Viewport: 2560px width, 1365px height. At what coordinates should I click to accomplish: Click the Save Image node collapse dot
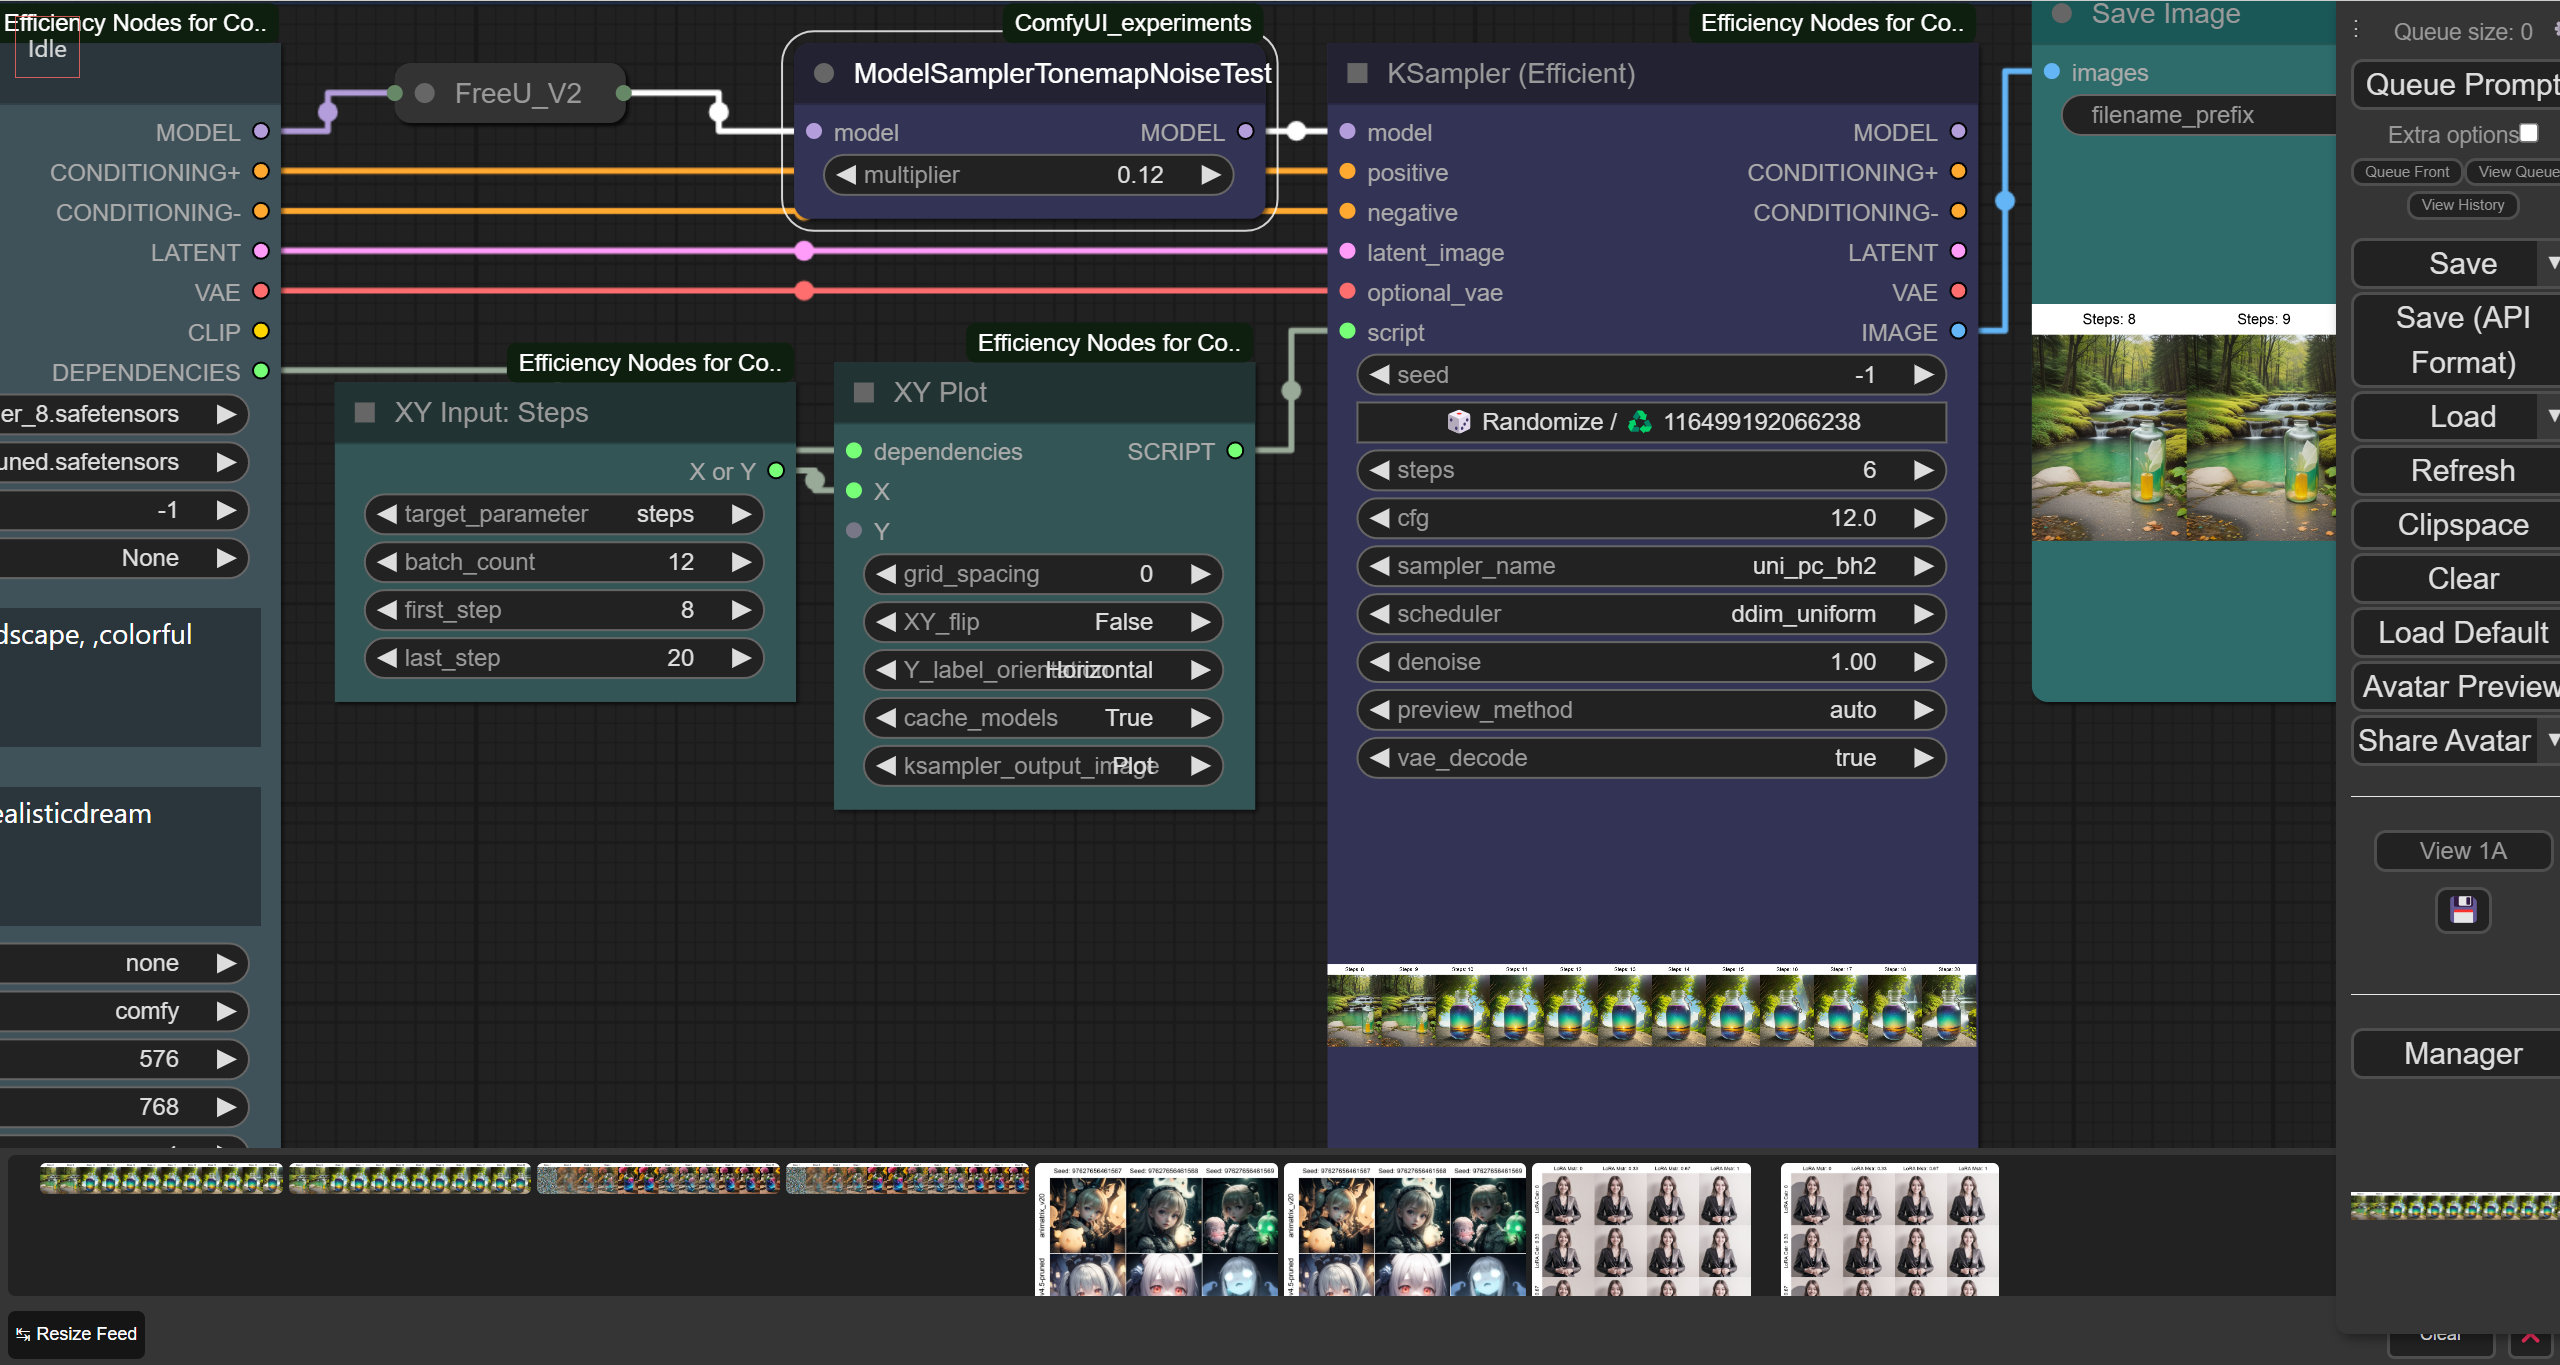coord(2061,14)
